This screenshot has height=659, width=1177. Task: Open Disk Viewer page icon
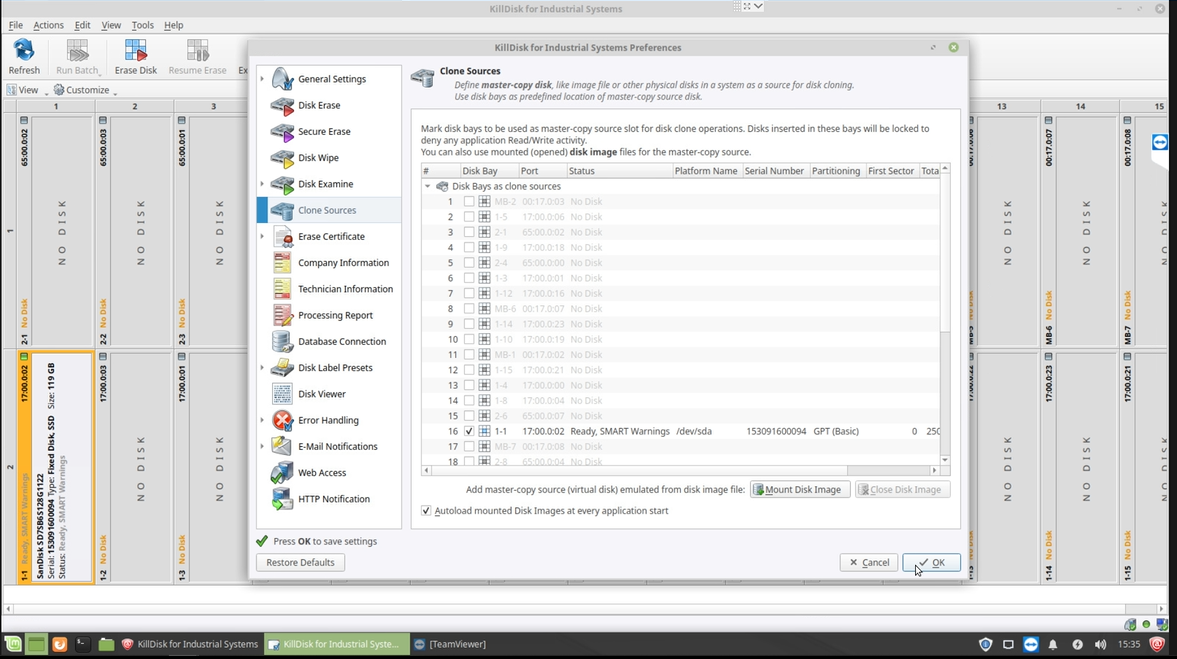coord(282,394)
